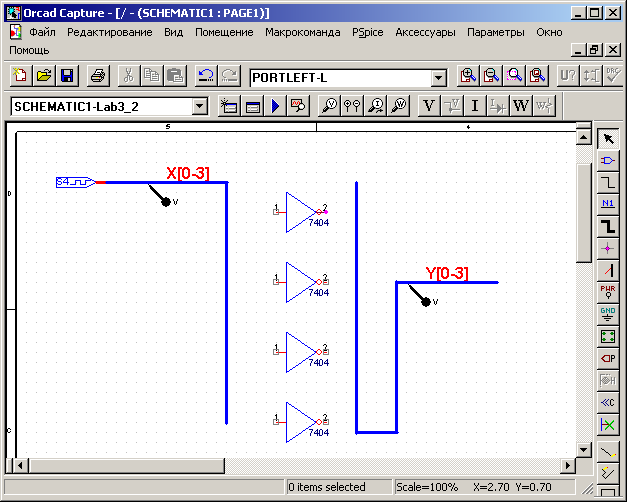Viewport: 627px width, 502px height.
Task: Open the Вид menu
Action: point(174,32)
